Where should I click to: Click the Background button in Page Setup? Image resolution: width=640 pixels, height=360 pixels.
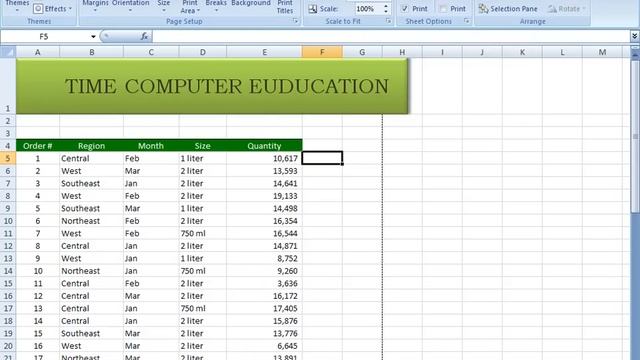[x=251, y=4]
